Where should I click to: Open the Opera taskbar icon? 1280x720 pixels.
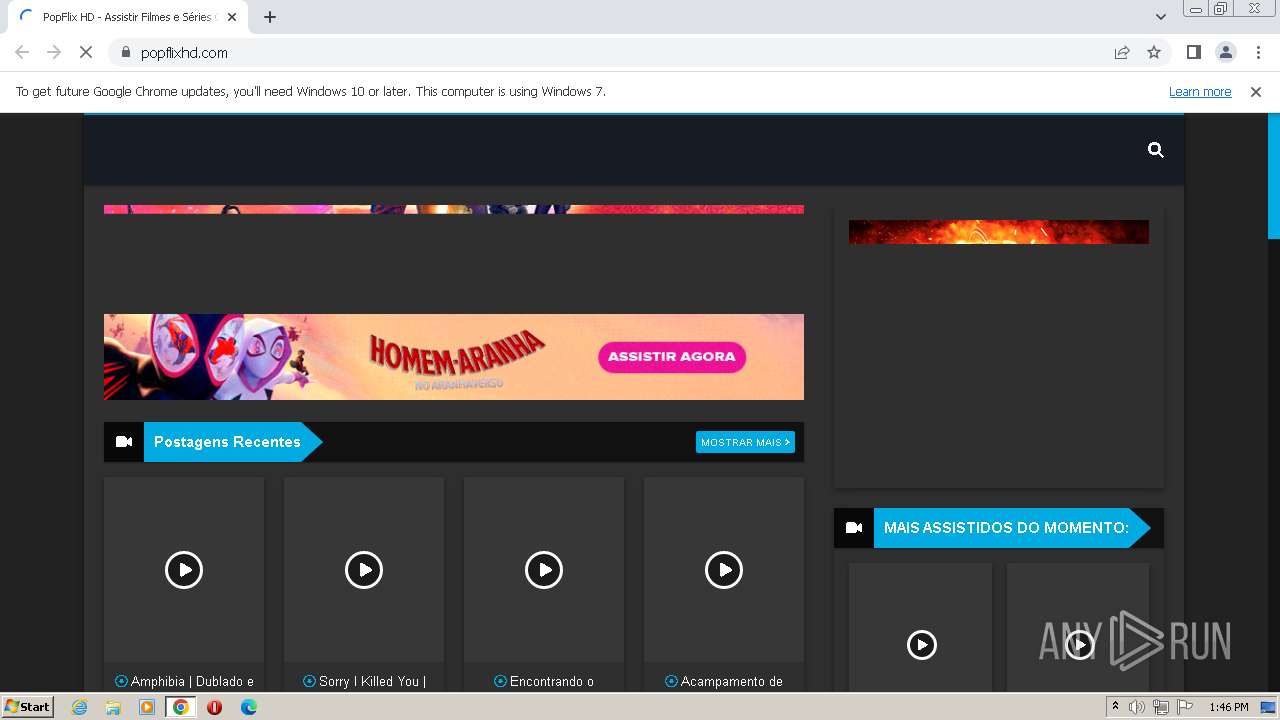click(214, 707)
